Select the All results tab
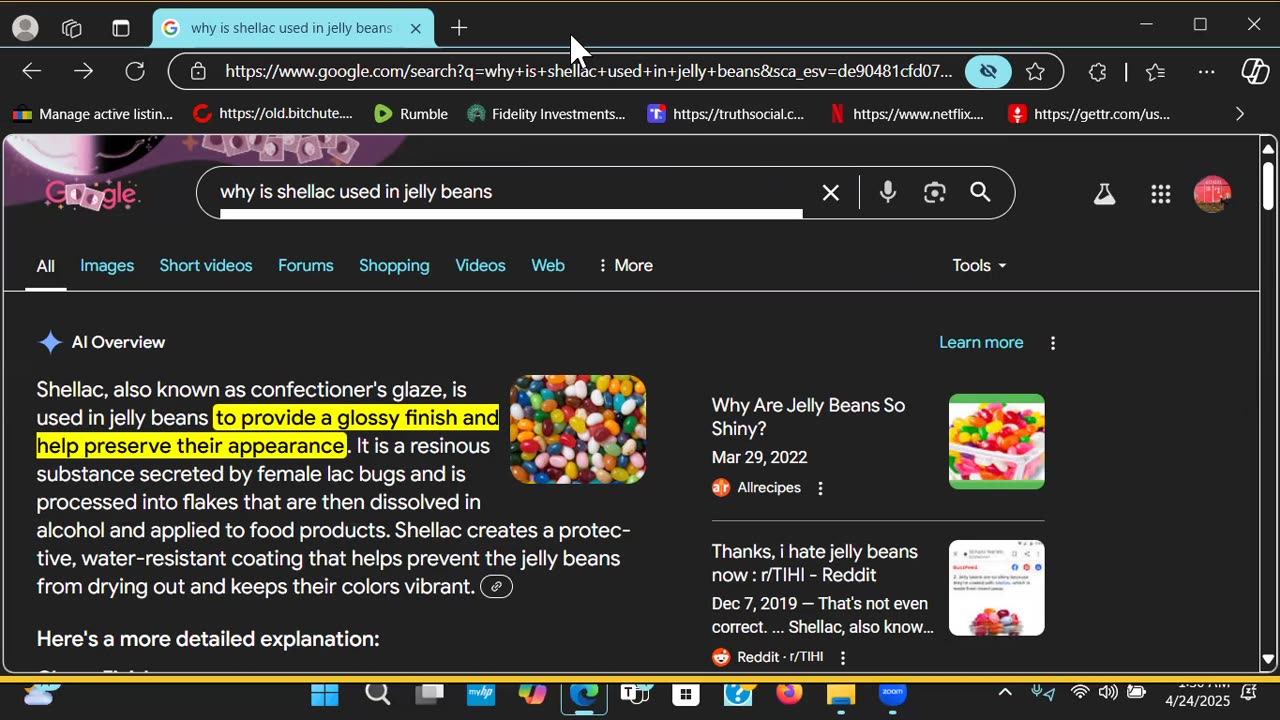This screenshot has height=720, width=1280. point(46,266)
